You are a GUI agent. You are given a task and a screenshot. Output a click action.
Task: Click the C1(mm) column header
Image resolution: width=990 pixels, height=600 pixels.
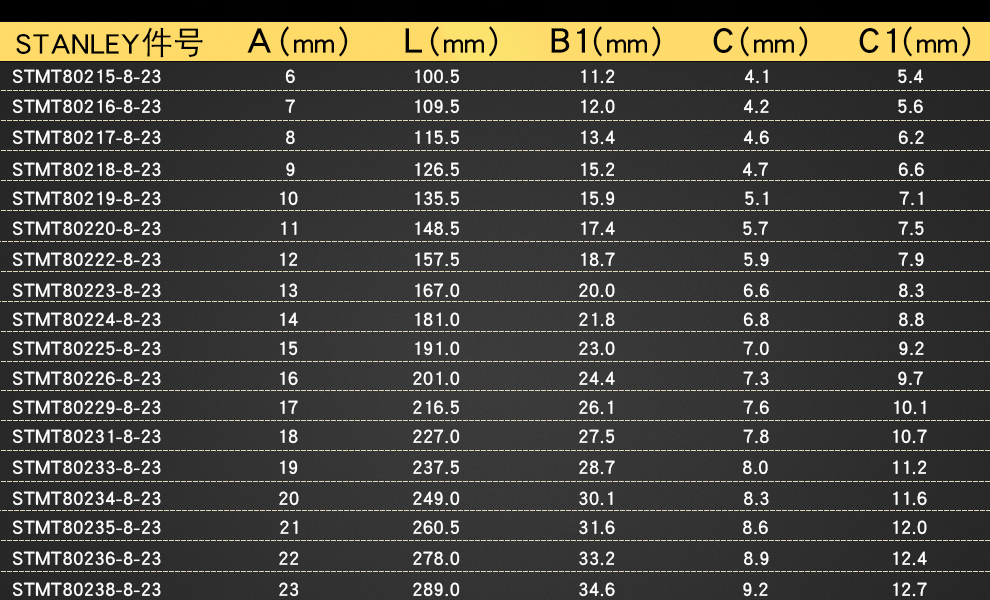click(x=914, y=43)
